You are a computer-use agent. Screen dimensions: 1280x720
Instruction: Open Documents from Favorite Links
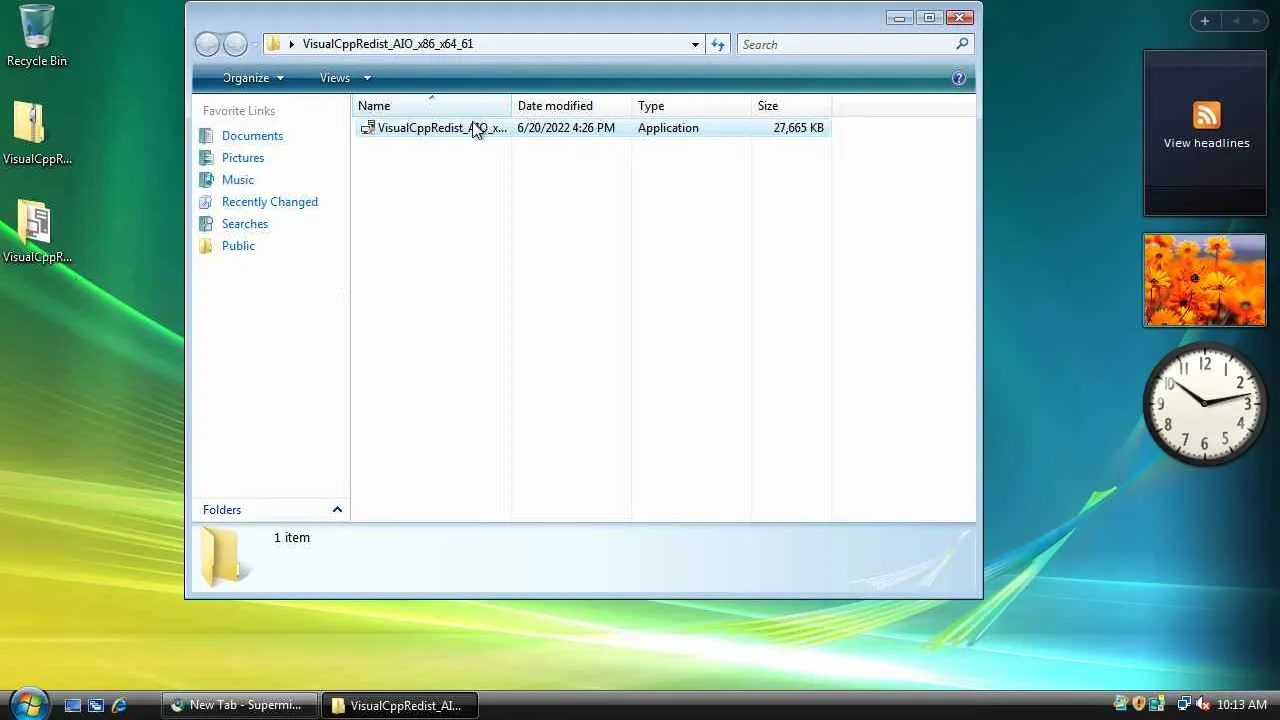click(x=252, y=136)
